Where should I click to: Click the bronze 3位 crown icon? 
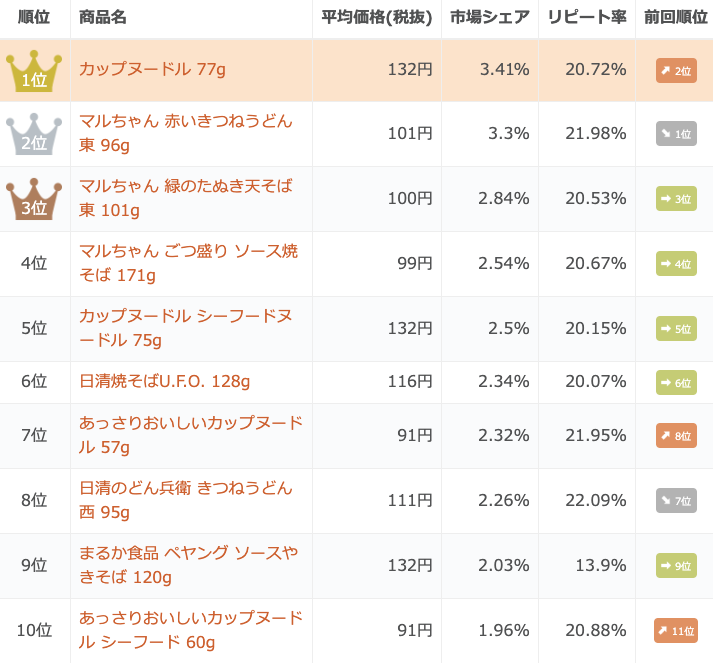coord(34,199)
